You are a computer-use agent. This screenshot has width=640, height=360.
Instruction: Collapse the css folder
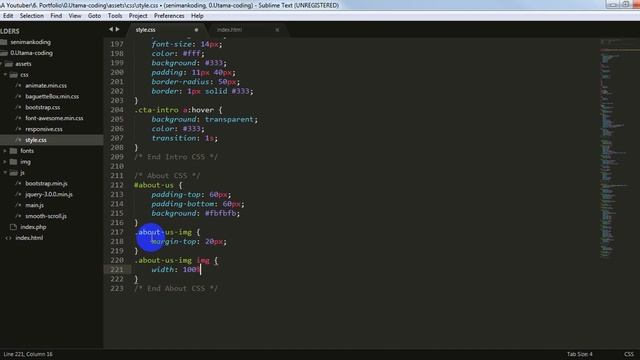click(5, 75)
